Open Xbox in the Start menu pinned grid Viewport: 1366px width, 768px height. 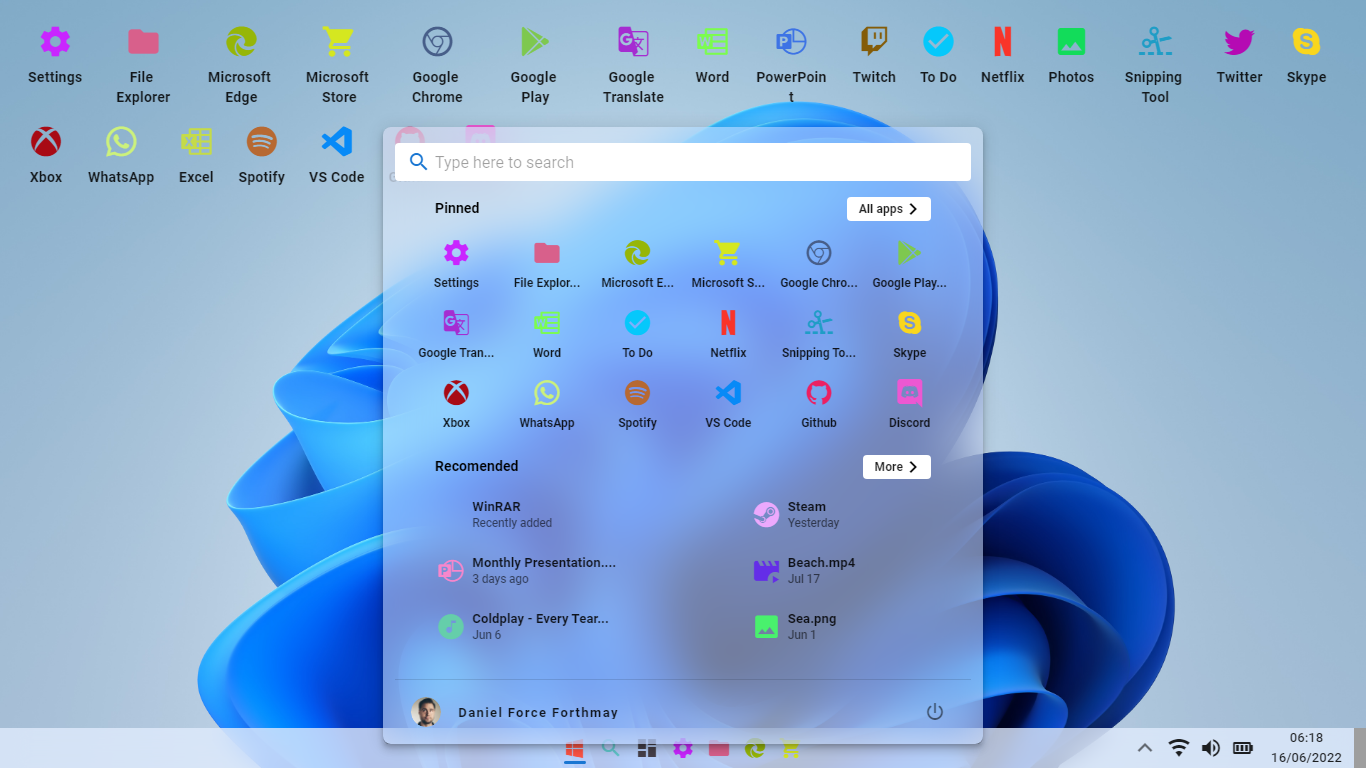coord(456,404)
